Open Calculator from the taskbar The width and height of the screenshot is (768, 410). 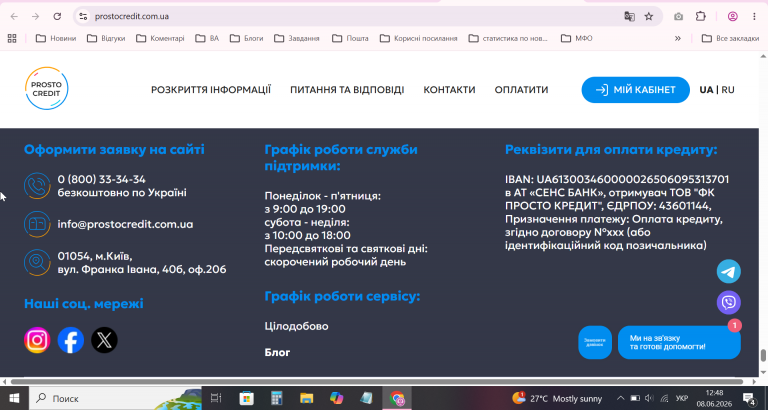click(x=277, y=398)
